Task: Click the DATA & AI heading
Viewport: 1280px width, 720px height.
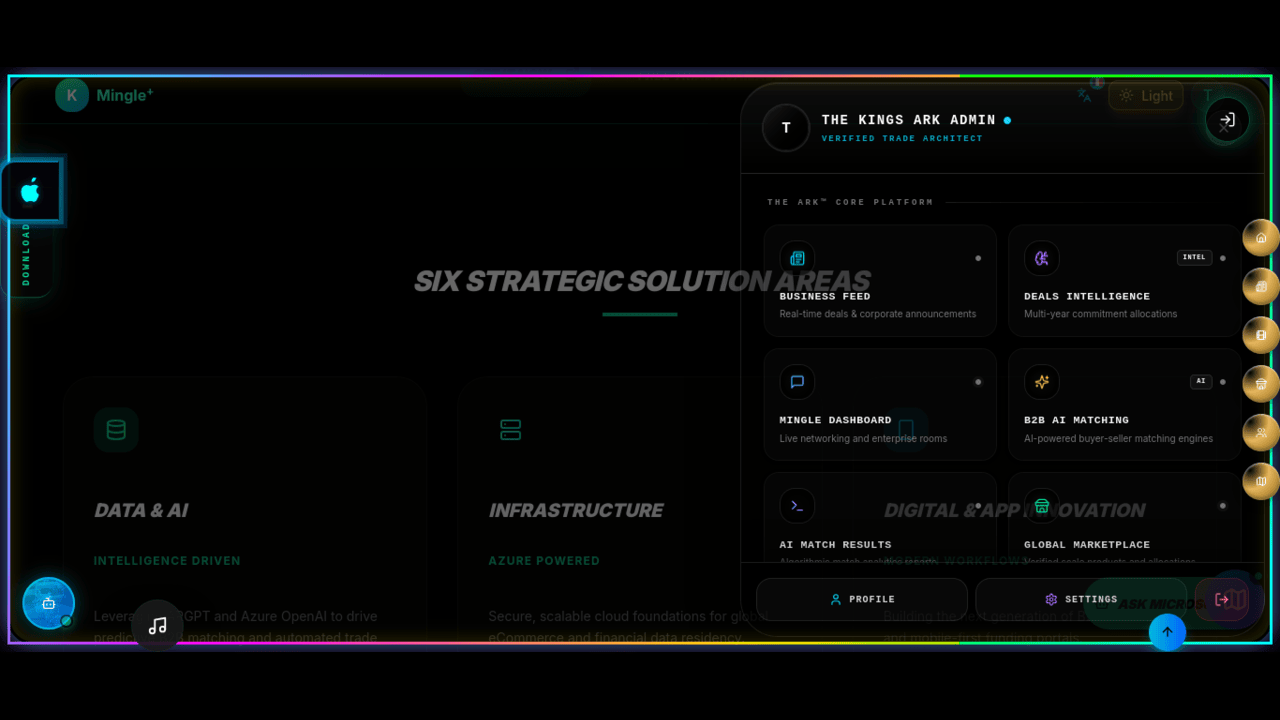Action: (141, 510)
